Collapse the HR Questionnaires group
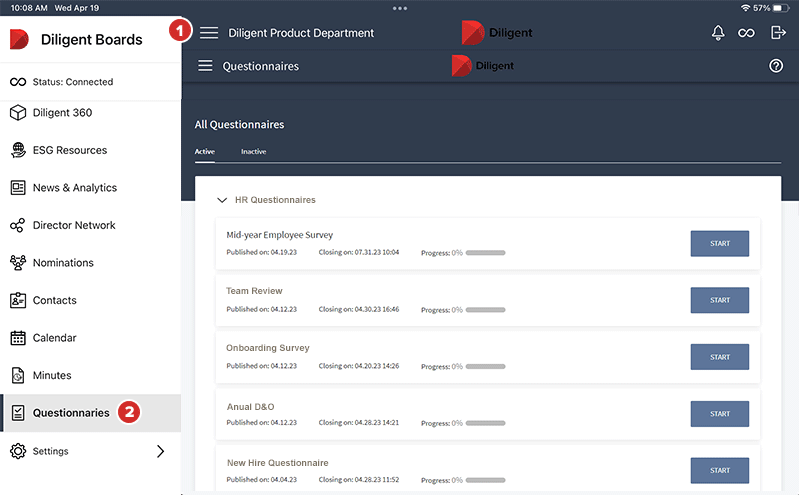The image size is (799, 495). click(222, 200)
